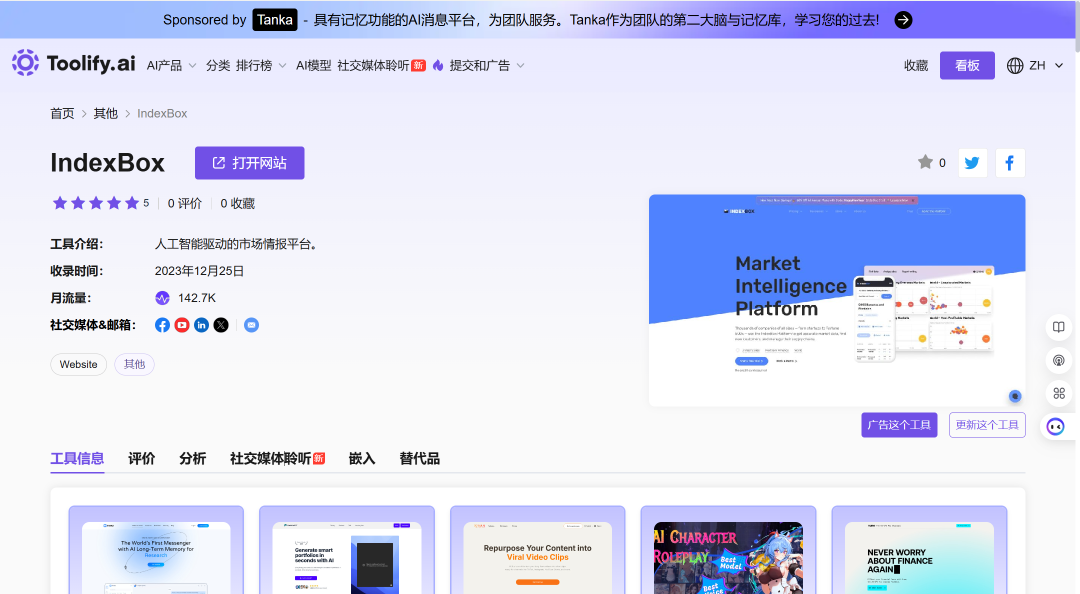Click the 142.7K traffic value
Image resolution: width=1080 pixels, height=594 pixels.
pyautogui.click(x=197, y=298)
